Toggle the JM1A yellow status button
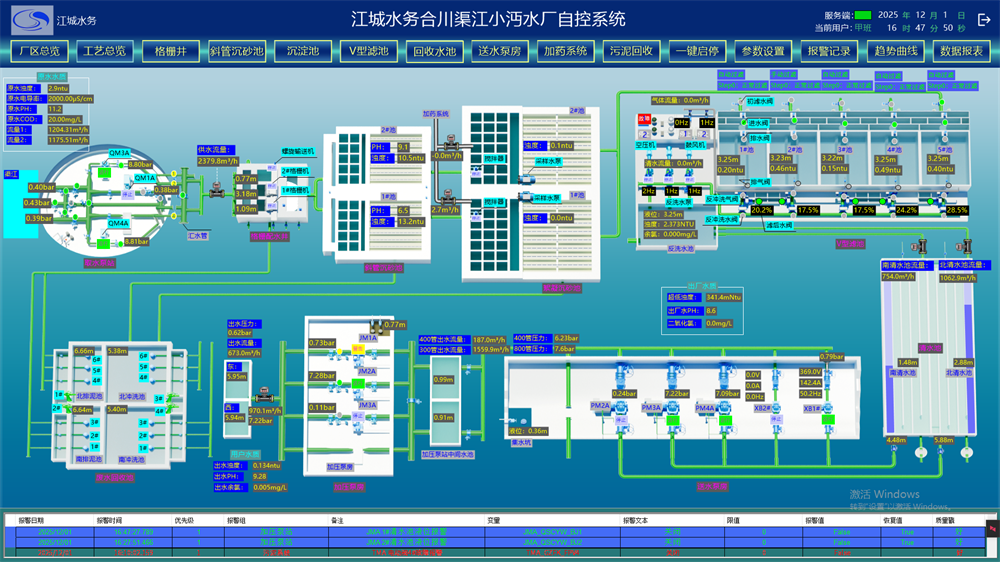 (358, 349)
